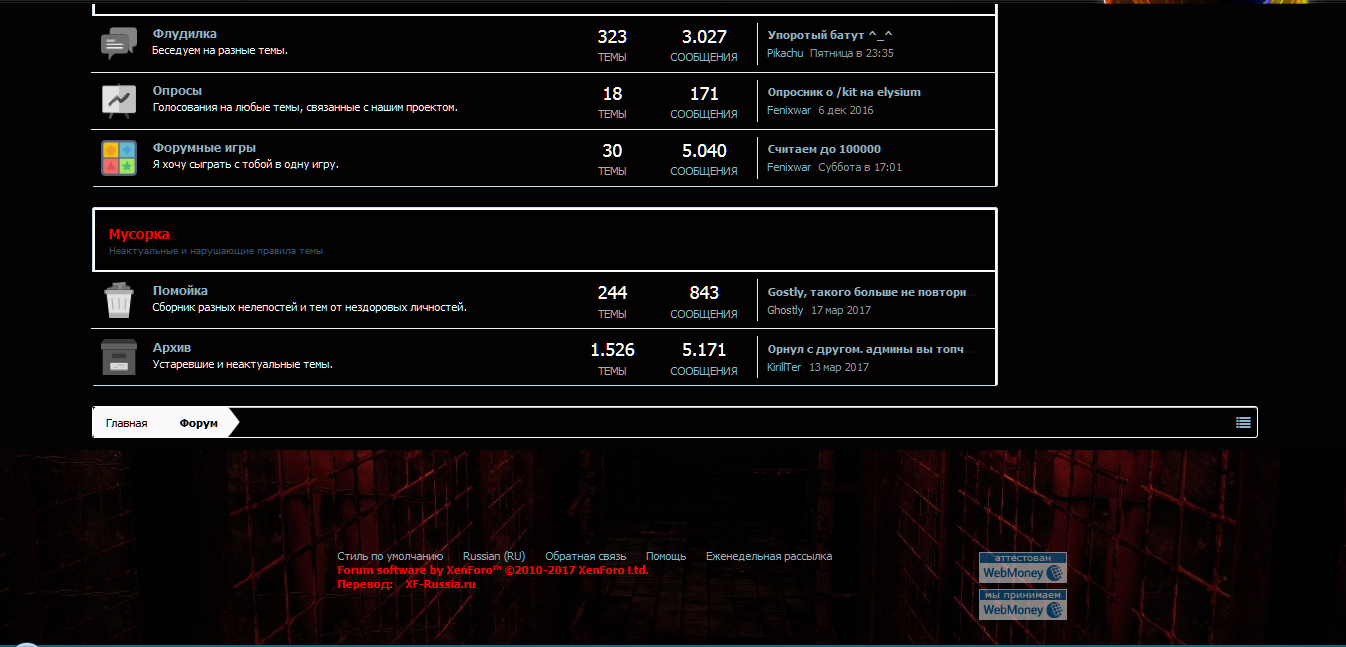Click description Устаревшие и неактуальные темы.
The height and width of the screenshot is (647, 1346).
[x=243, y=364]
